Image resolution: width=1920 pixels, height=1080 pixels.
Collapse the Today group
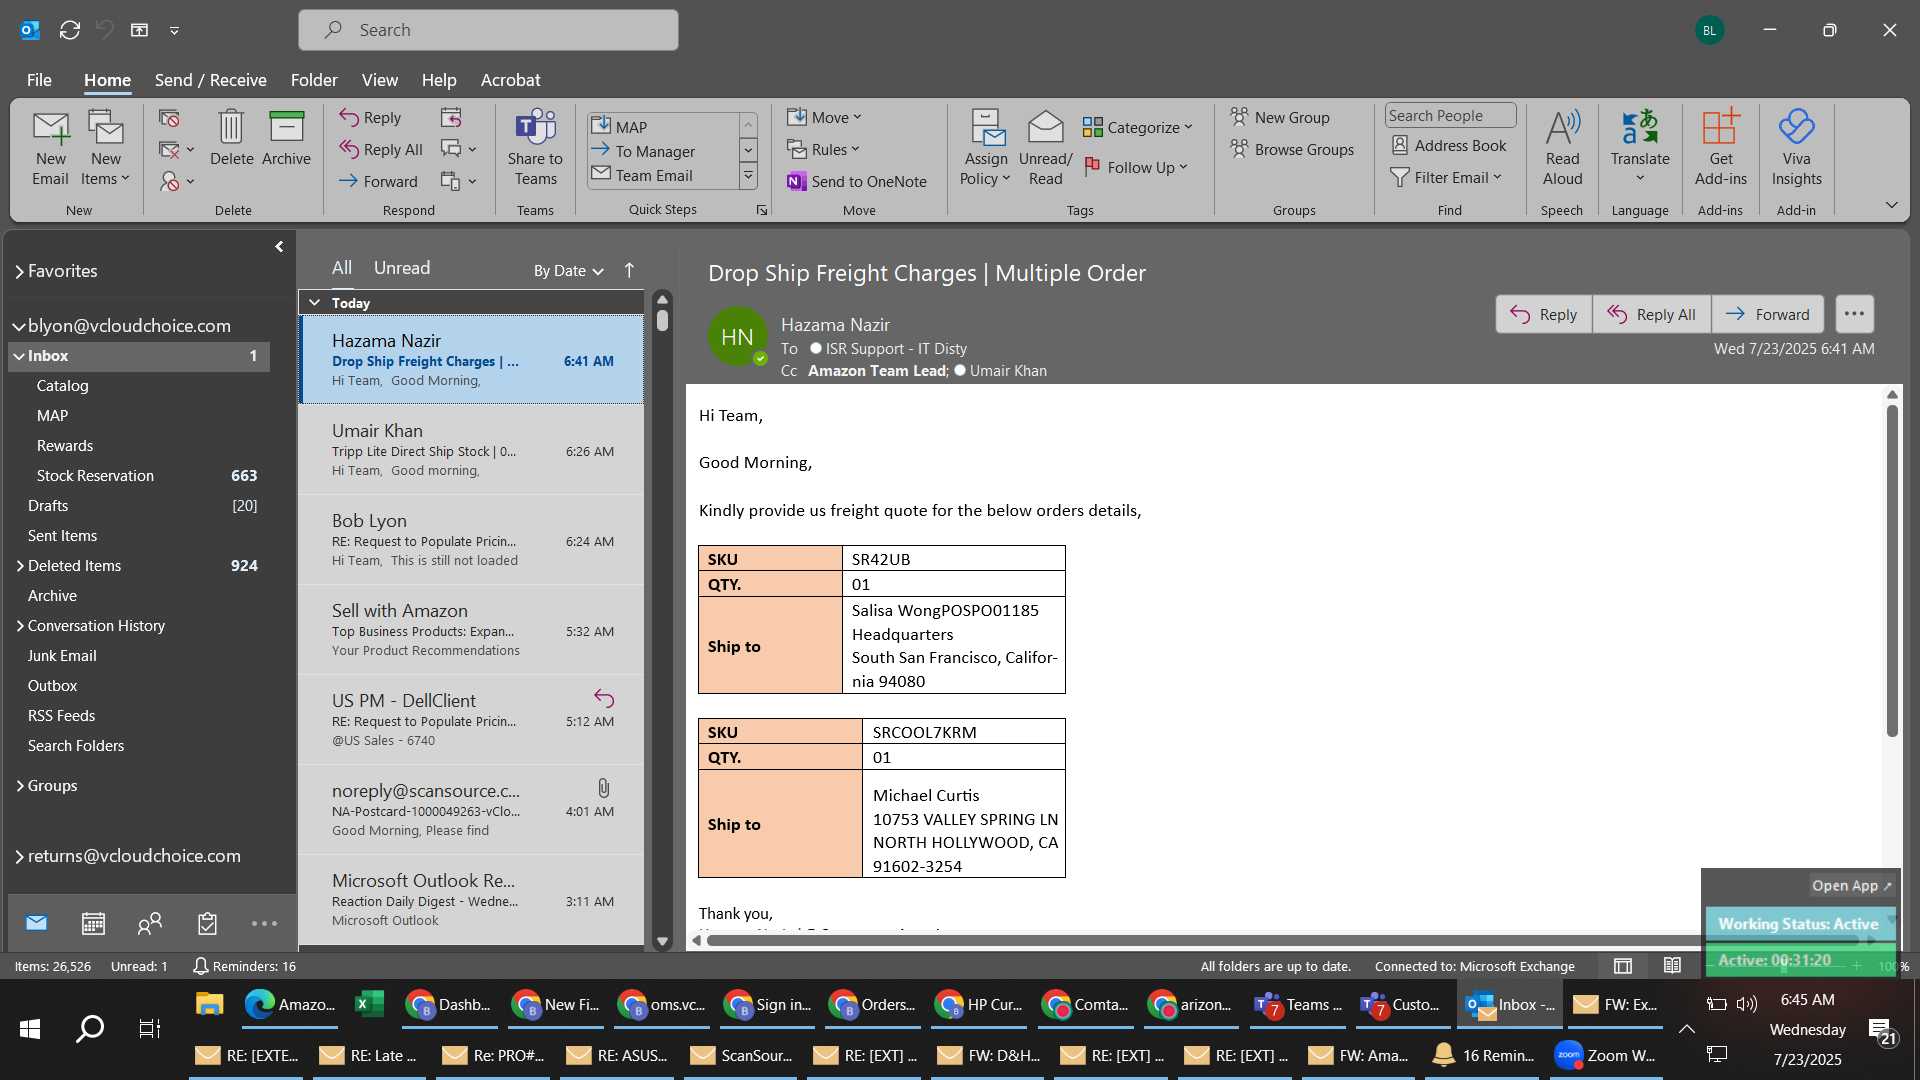pyautogui.click(x=314, y=303)
